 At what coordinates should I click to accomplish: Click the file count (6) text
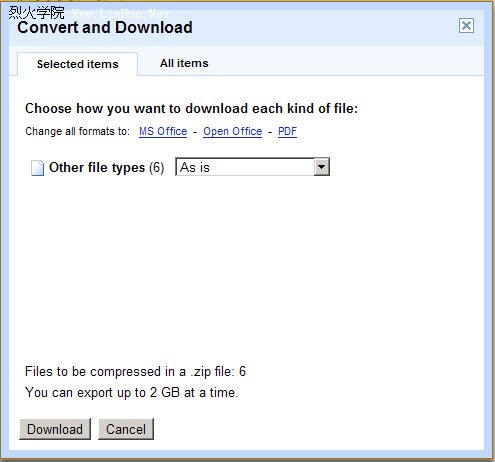[156, 167]
